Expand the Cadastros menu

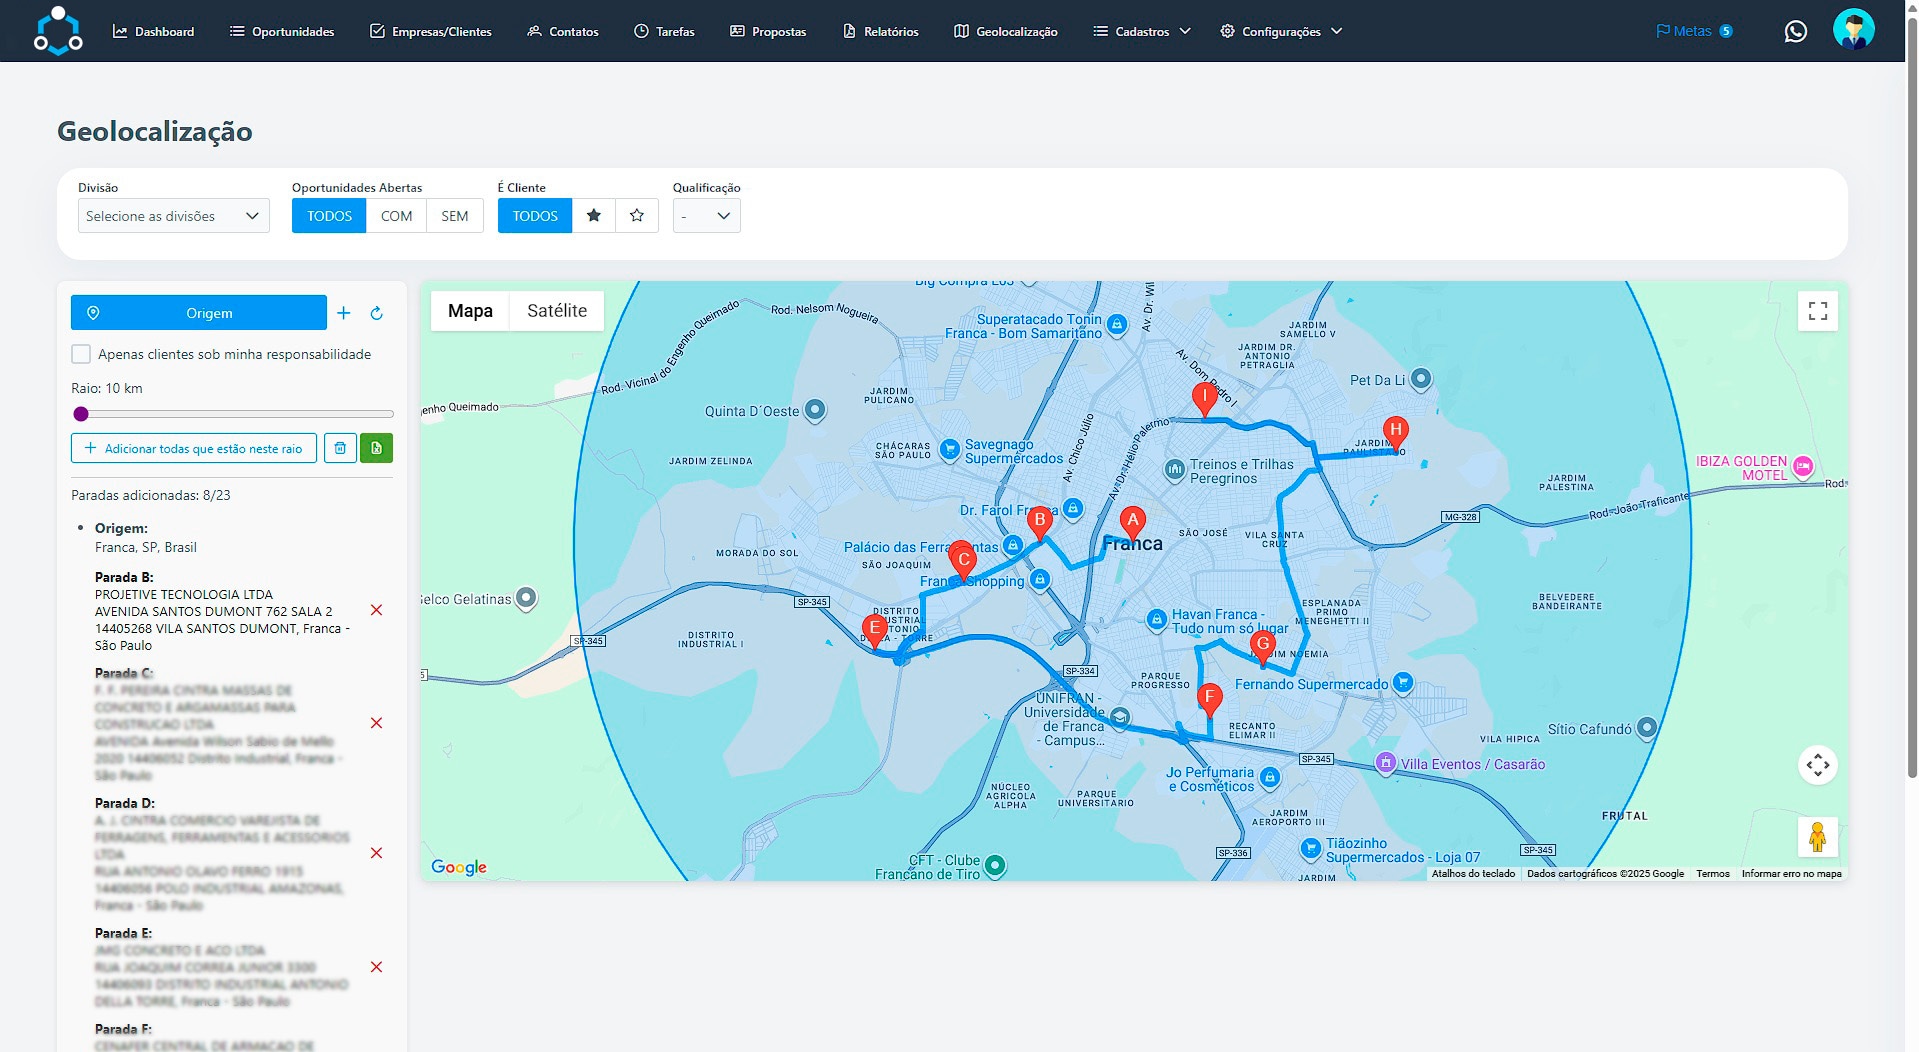pyautogui.click(x=1141, y=32)
